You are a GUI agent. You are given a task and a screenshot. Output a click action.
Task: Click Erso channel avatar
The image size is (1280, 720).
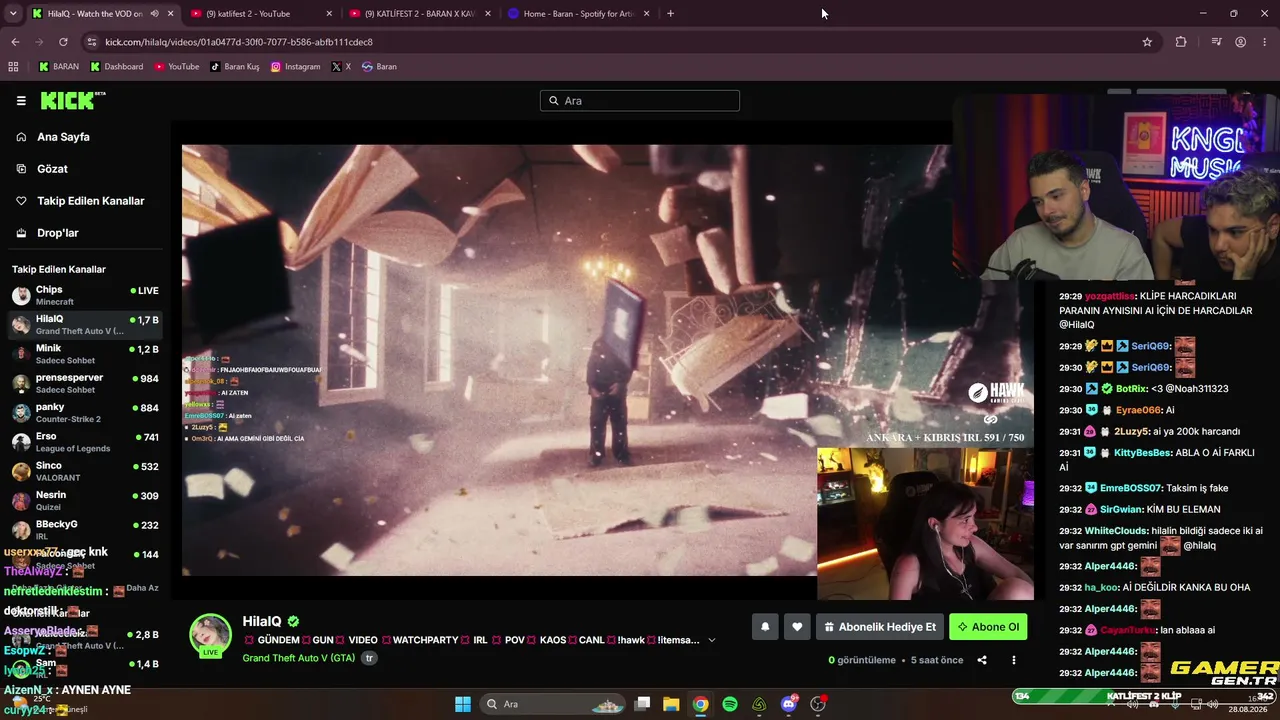click(x=21, y=442)
